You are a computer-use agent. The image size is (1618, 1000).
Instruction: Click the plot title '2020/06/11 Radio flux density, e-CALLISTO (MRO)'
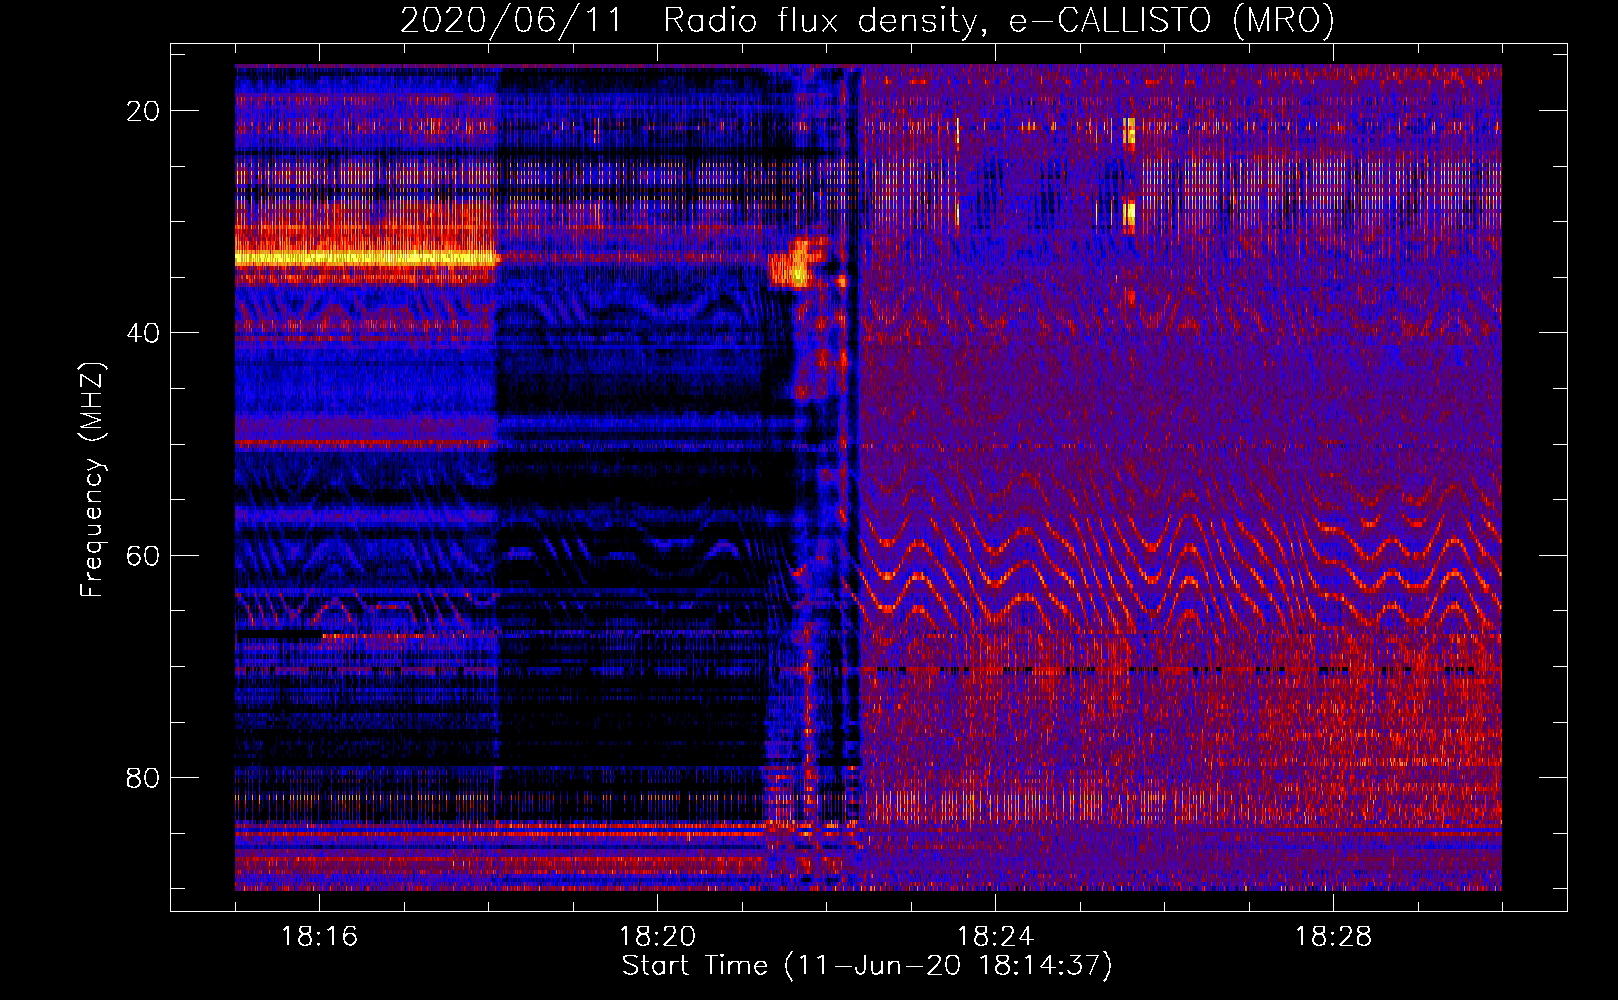click(867, 20)
